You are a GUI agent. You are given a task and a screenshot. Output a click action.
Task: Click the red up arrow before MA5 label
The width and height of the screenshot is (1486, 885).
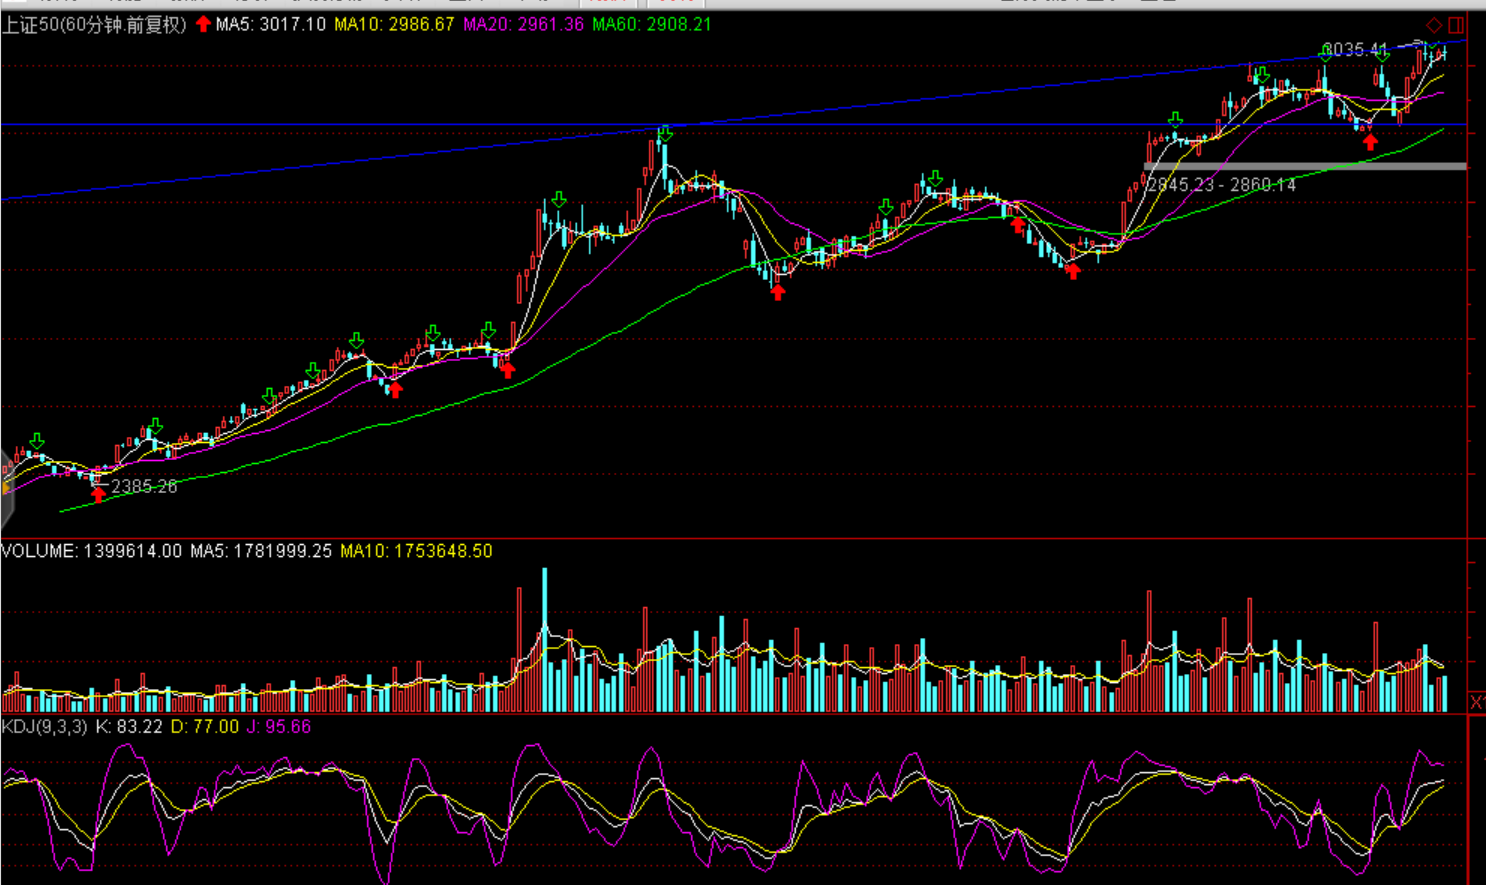pos(204,24)
